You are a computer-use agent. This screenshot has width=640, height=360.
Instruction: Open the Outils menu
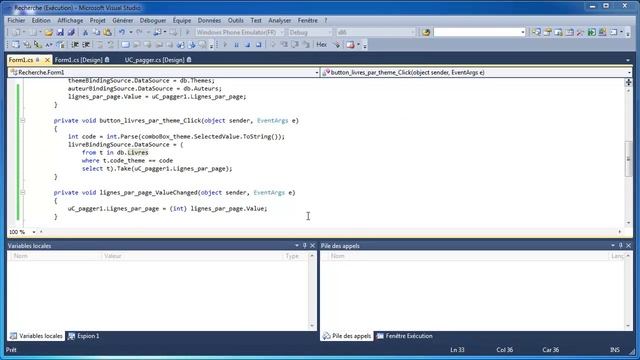click(236, 20)
